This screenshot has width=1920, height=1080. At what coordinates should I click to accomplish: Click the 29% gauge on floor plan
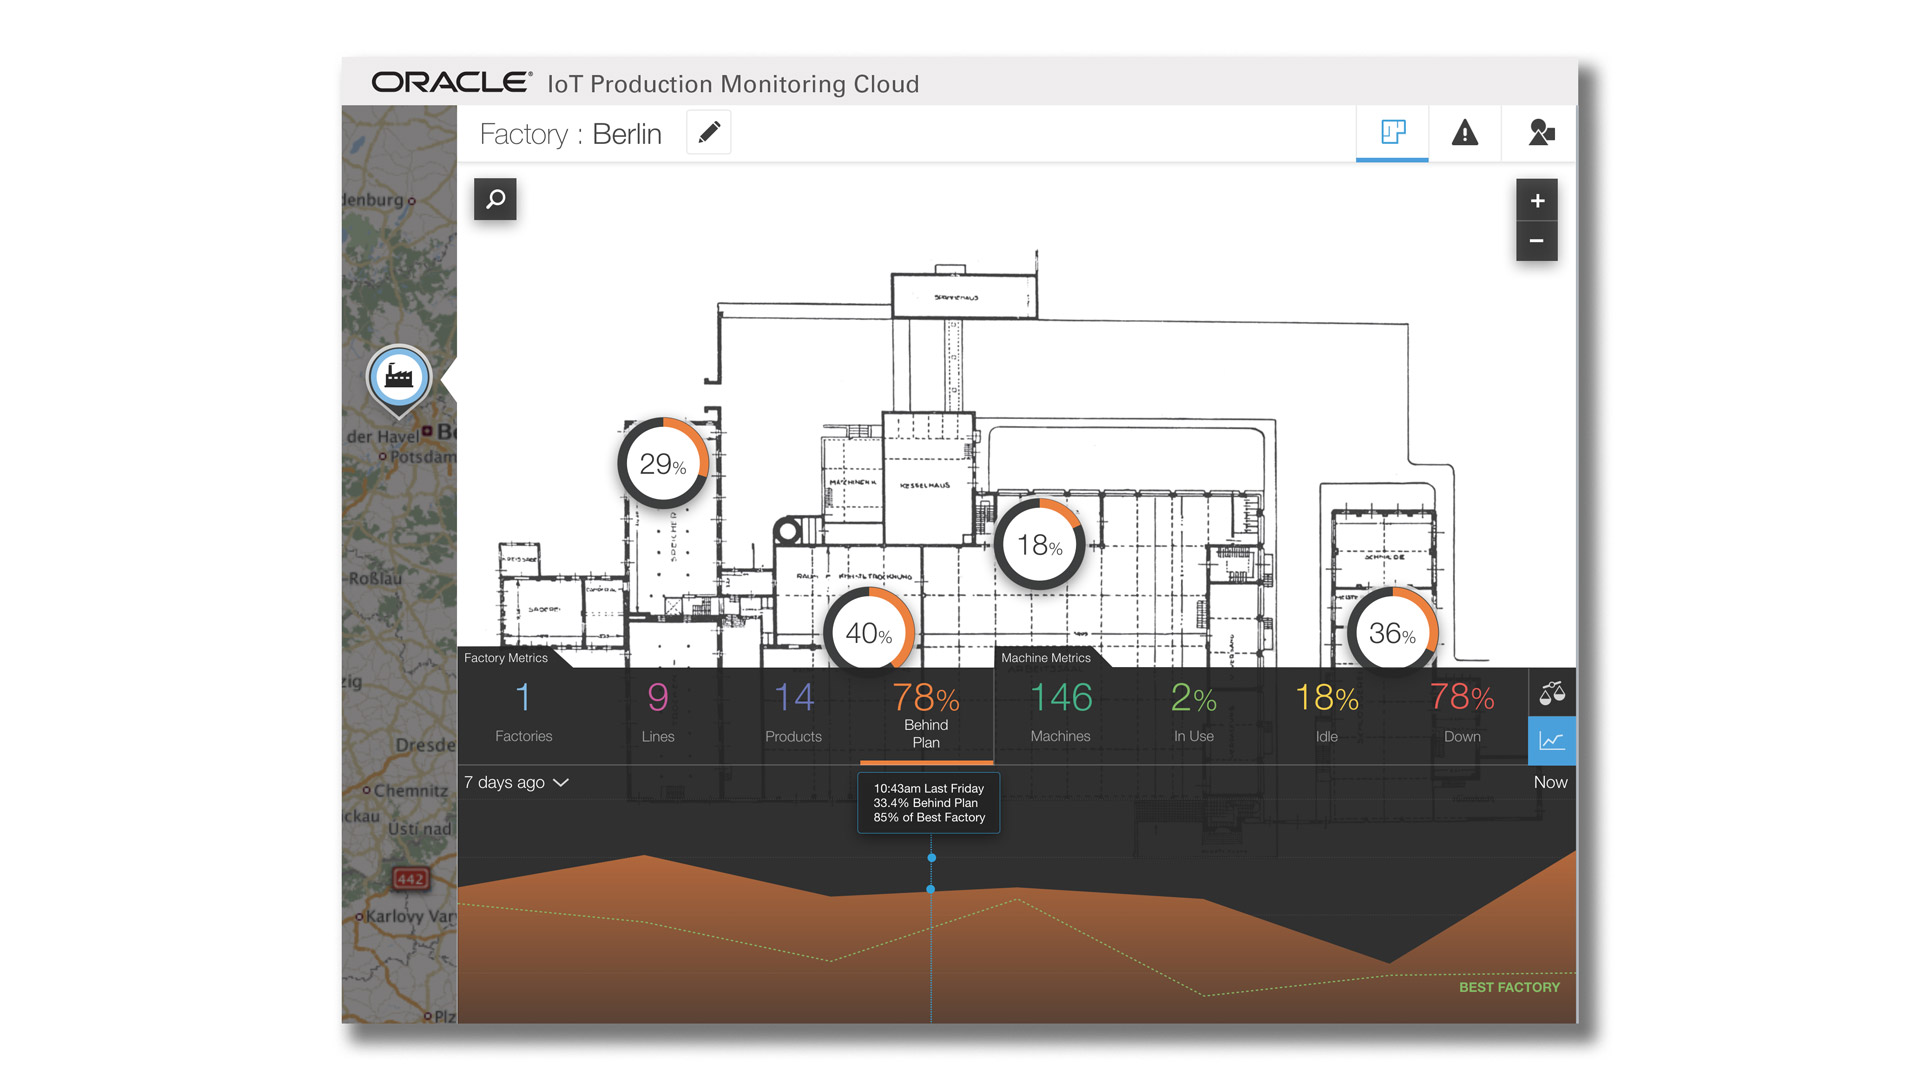pos(663,463)
